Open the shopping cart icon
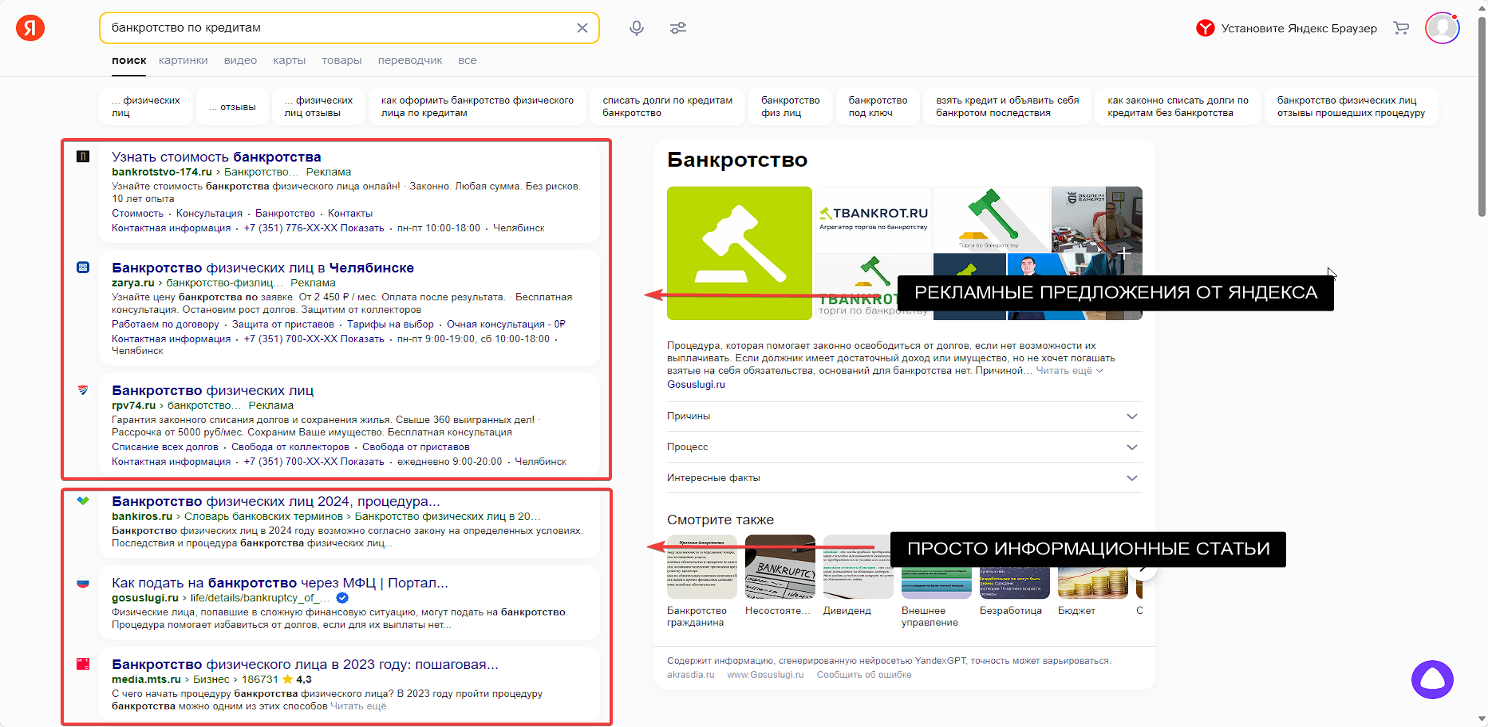The height and width of the screenshot is (727, 1489). coord(1401,28)
